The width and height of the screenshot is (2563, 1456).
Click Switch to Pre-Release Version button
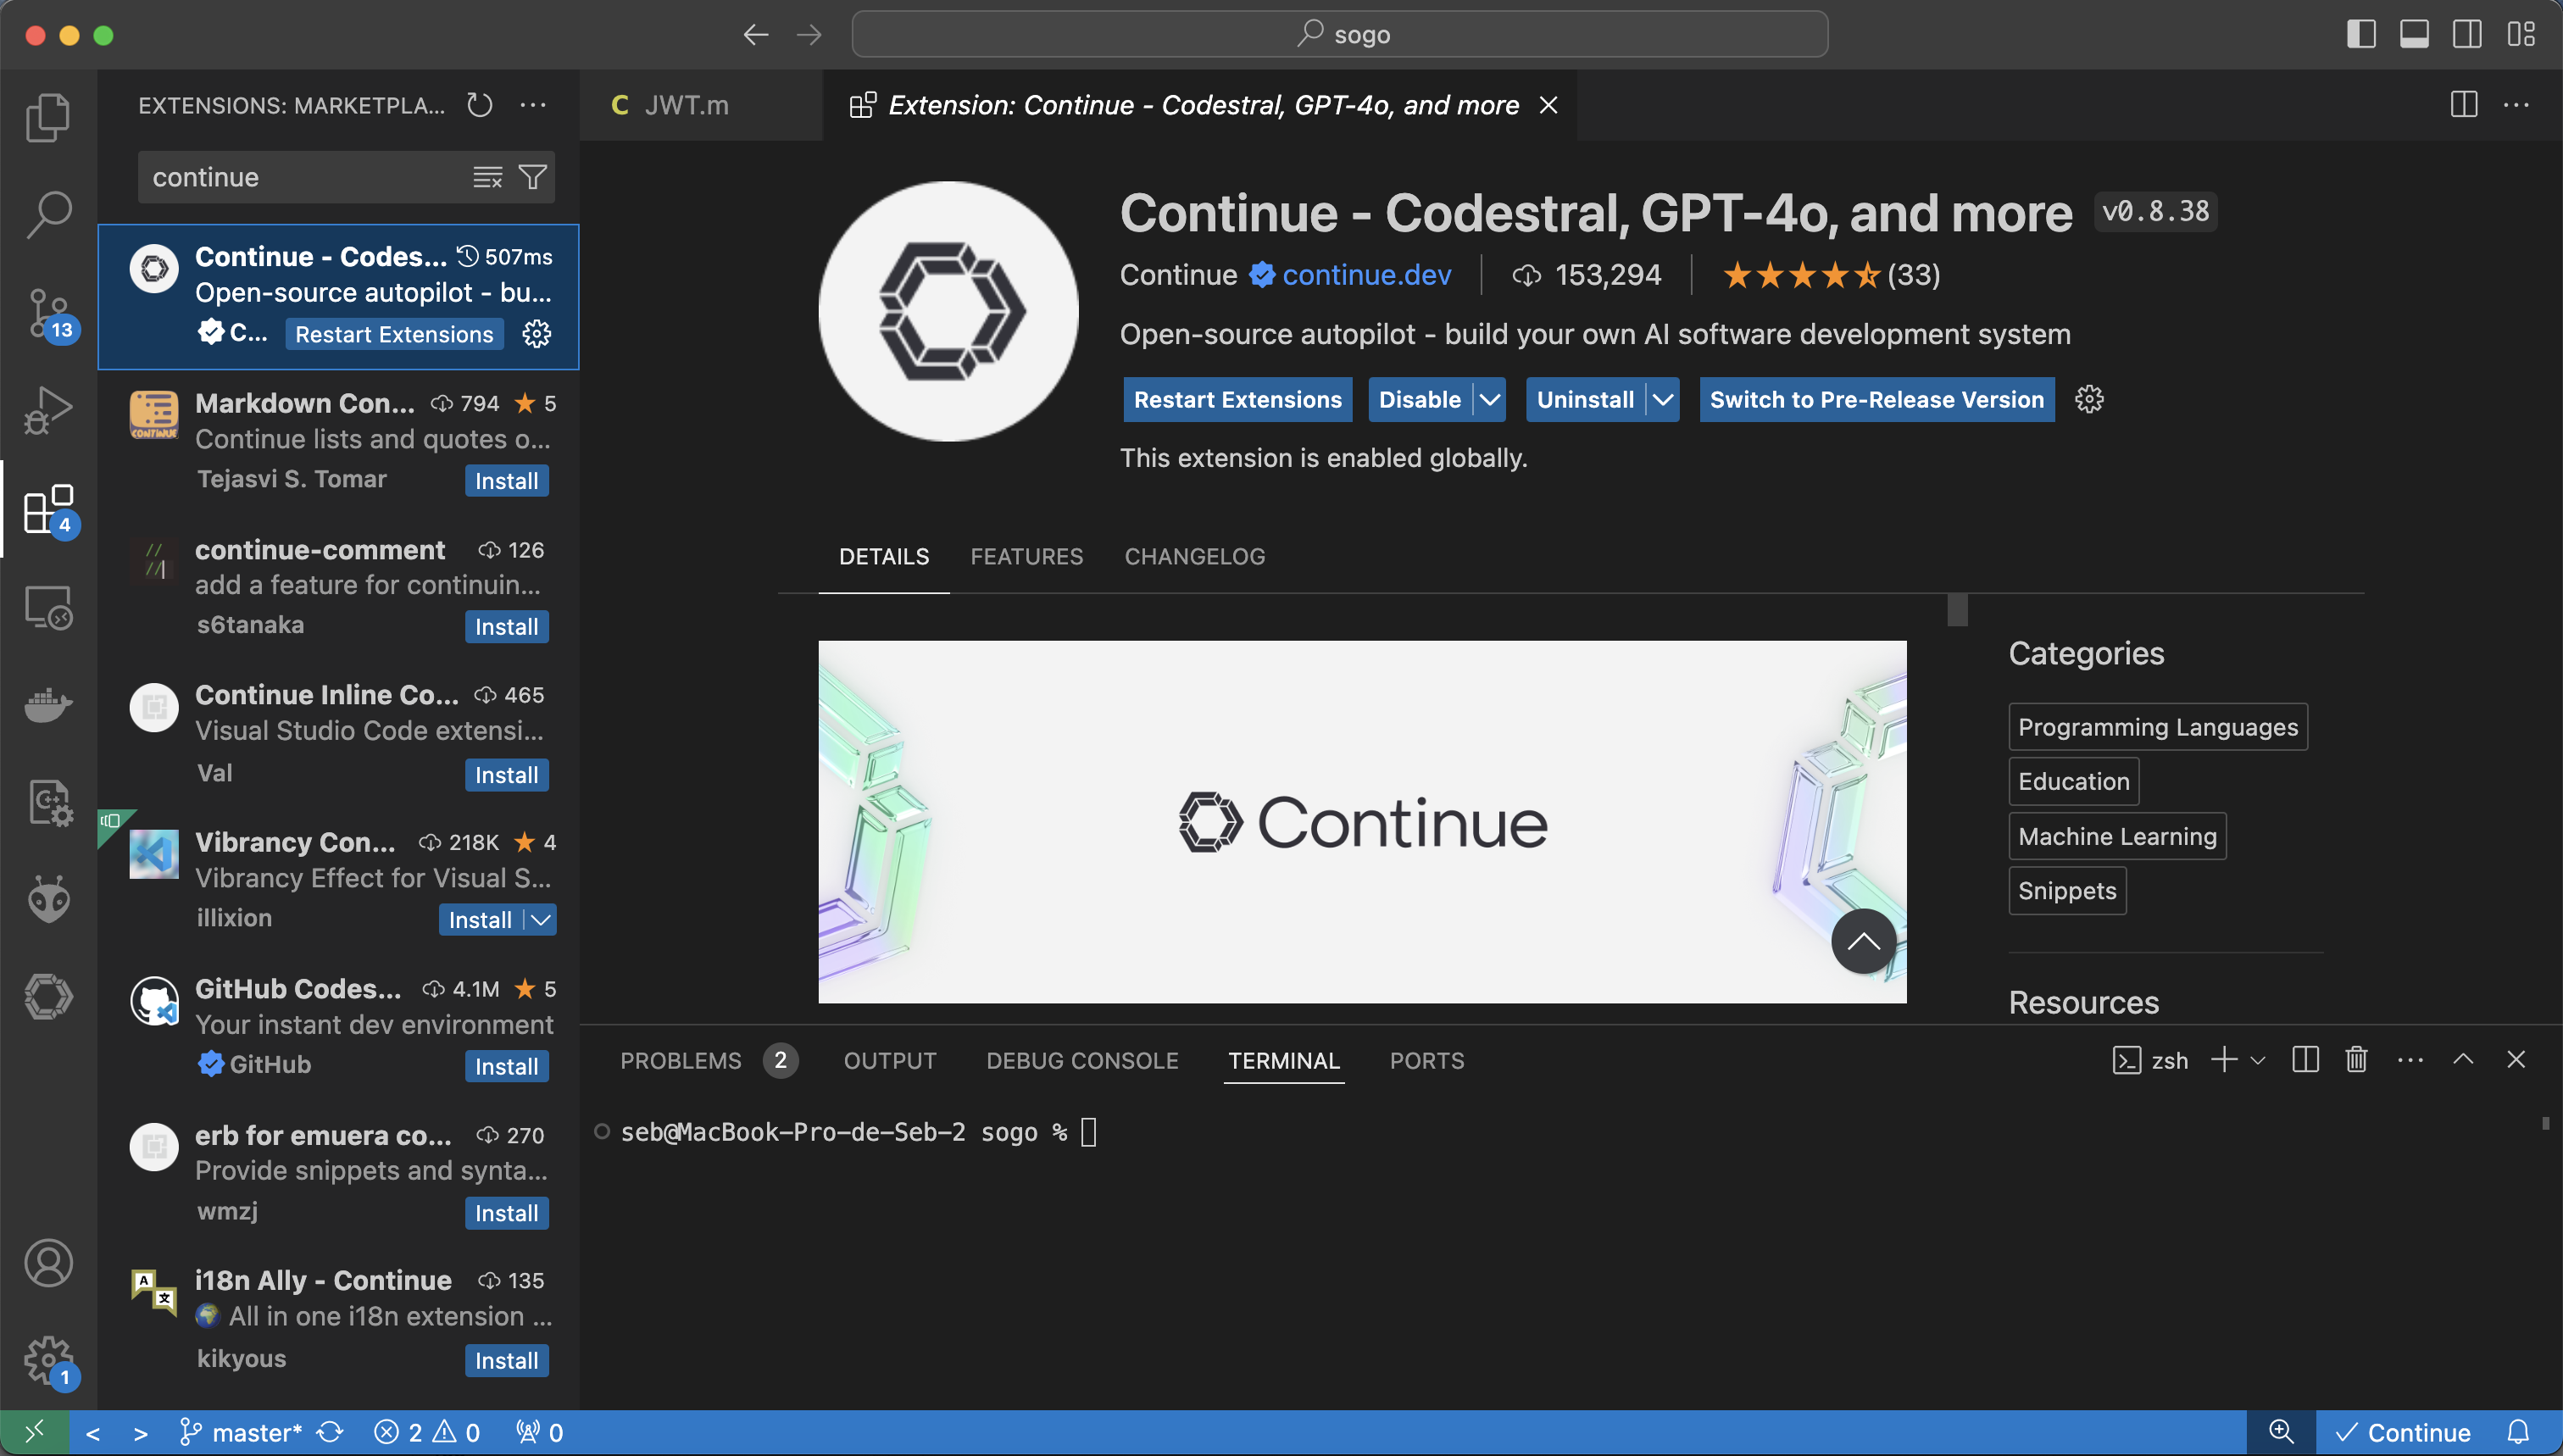(x=1876, y=400)
